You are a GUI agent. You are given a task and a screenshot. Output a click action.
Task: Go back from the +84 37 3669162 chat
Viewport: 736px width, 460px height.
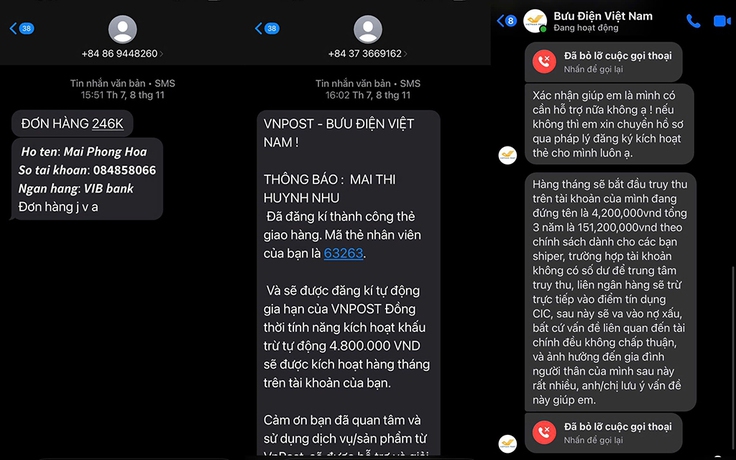click(x=267, y=28)
